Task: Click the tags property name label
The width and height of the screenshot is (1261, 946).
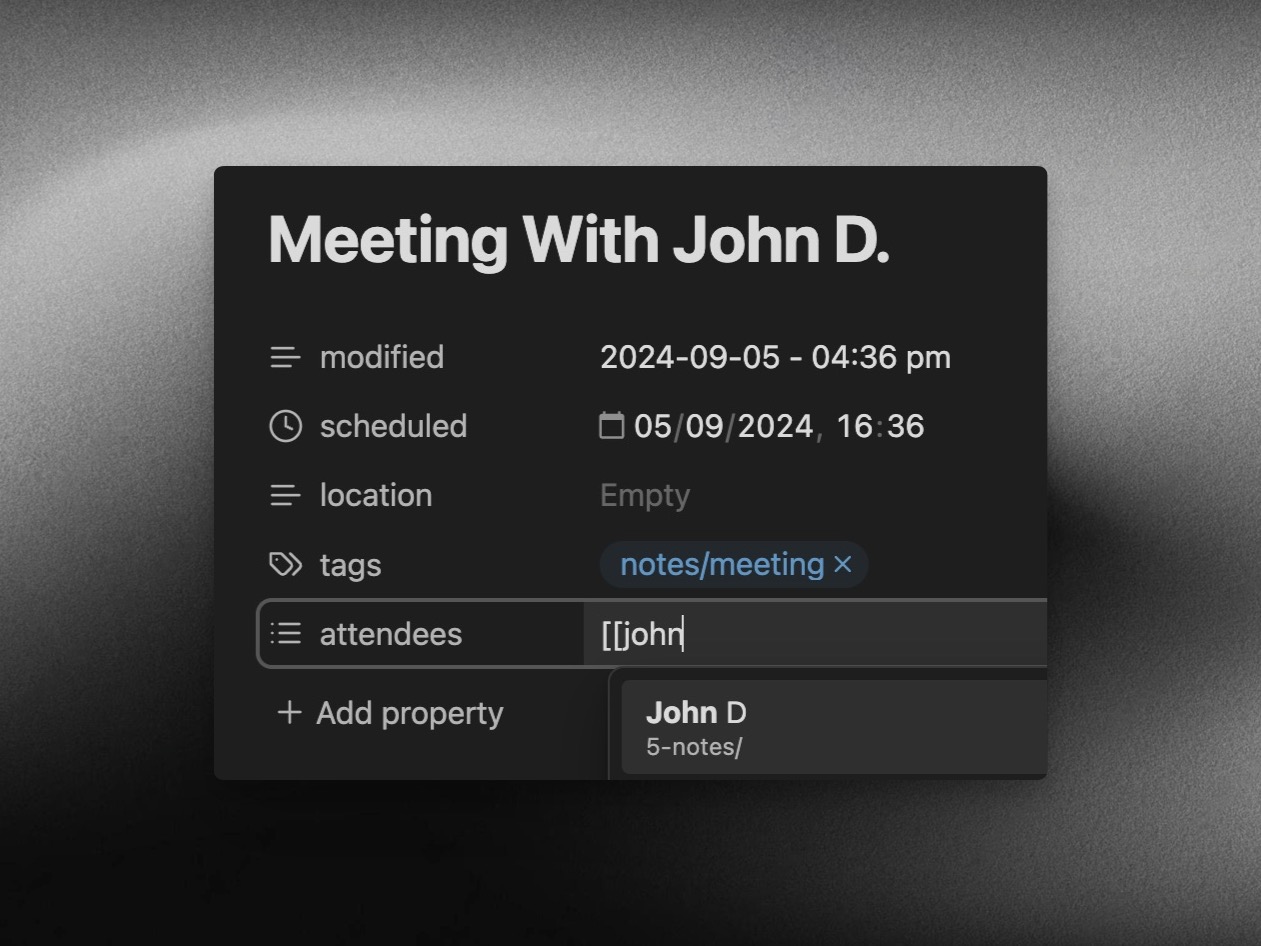Action: 350,565
